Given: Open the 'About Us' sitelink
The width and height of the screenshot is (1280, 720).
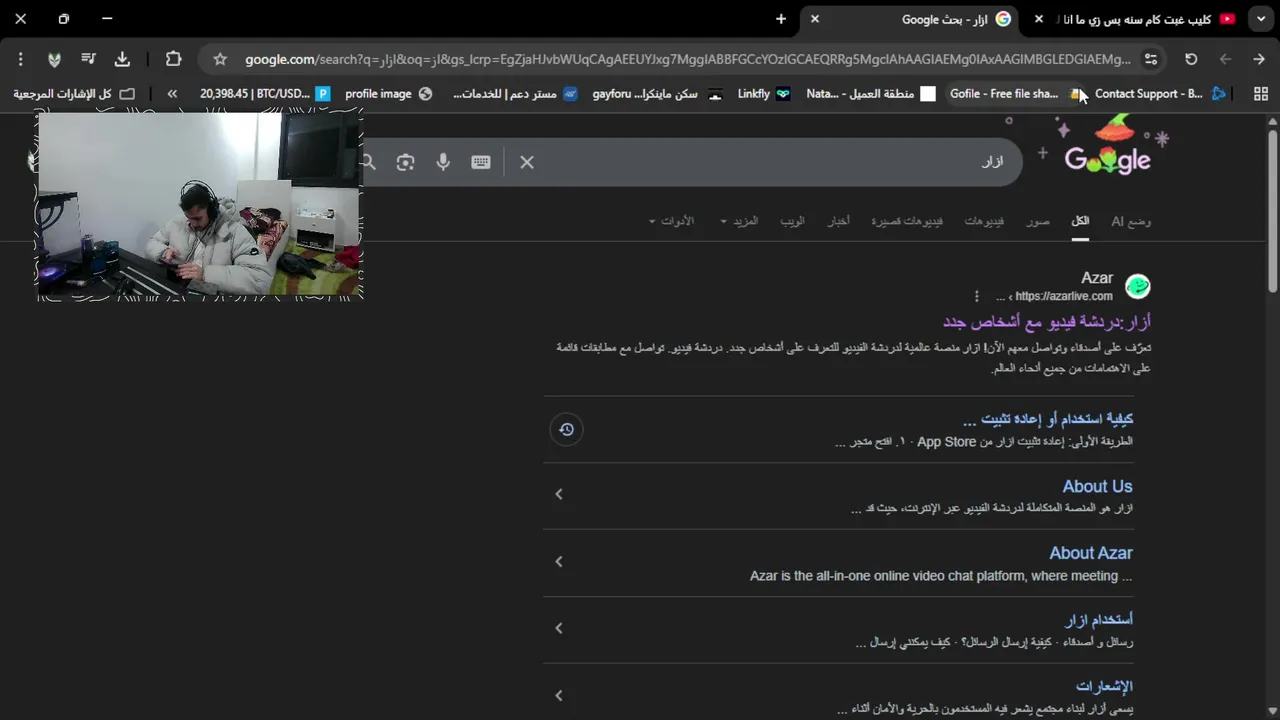Looking at the screenshot, I should (x=1097, y=487).
